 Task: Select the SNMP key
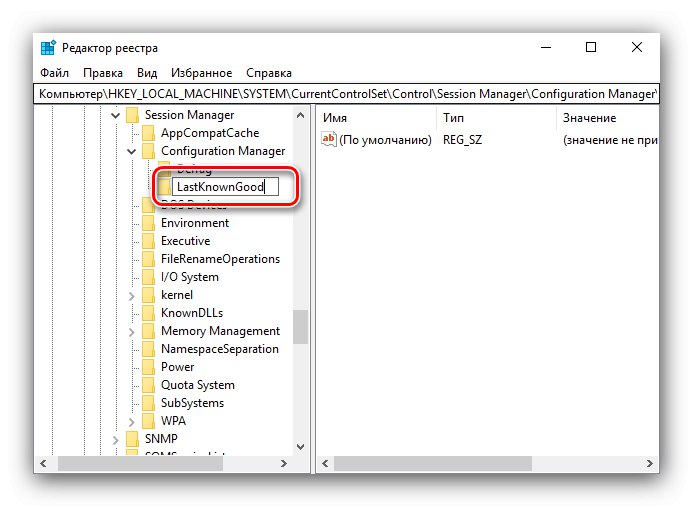coord(161,439)
